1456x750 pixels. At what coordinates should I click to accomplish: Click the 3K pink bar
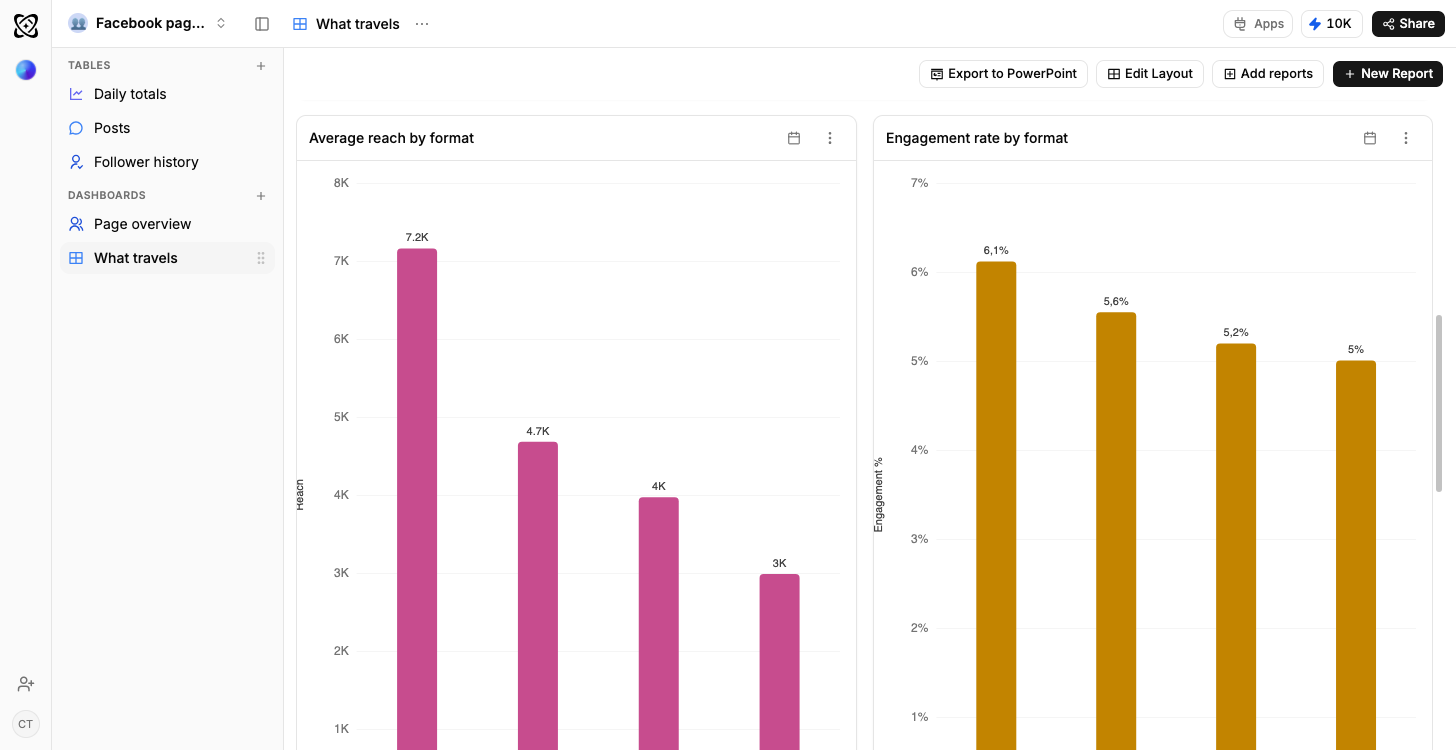779,662
